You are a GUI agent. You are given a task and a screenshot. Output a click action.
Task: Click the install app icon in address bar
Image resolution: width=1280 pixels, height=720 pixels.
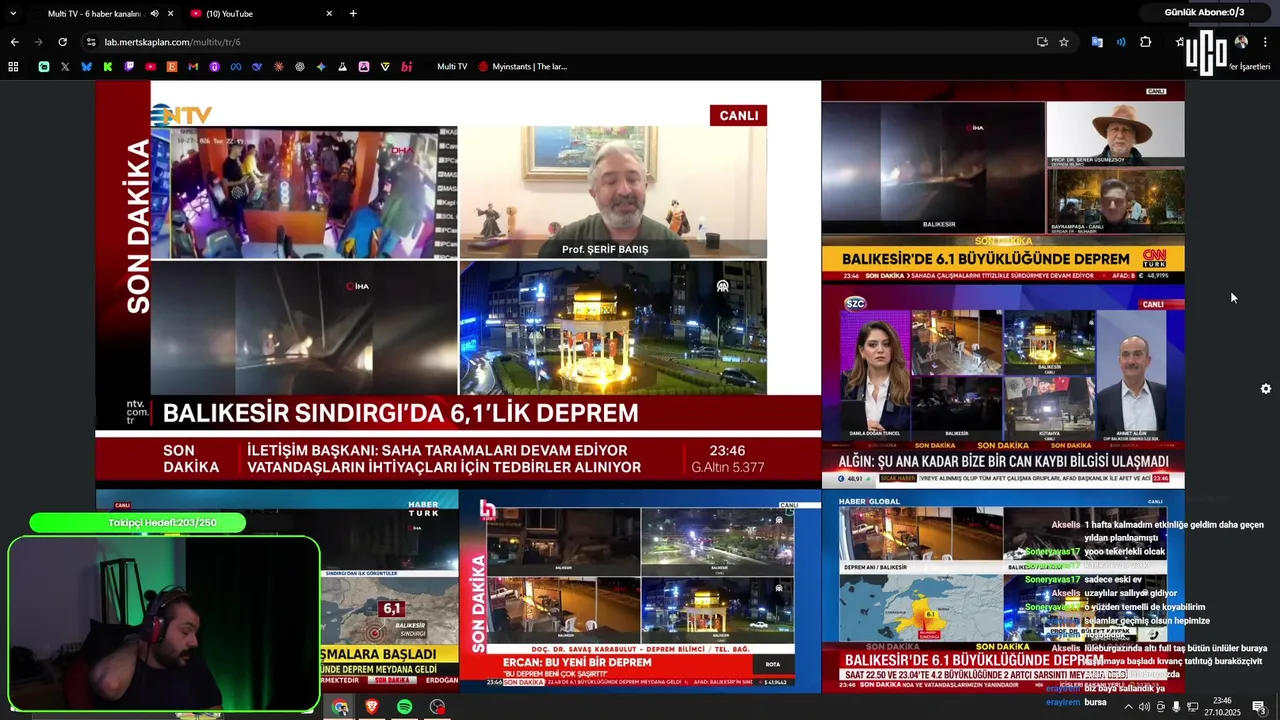(x=1042, y=42)
